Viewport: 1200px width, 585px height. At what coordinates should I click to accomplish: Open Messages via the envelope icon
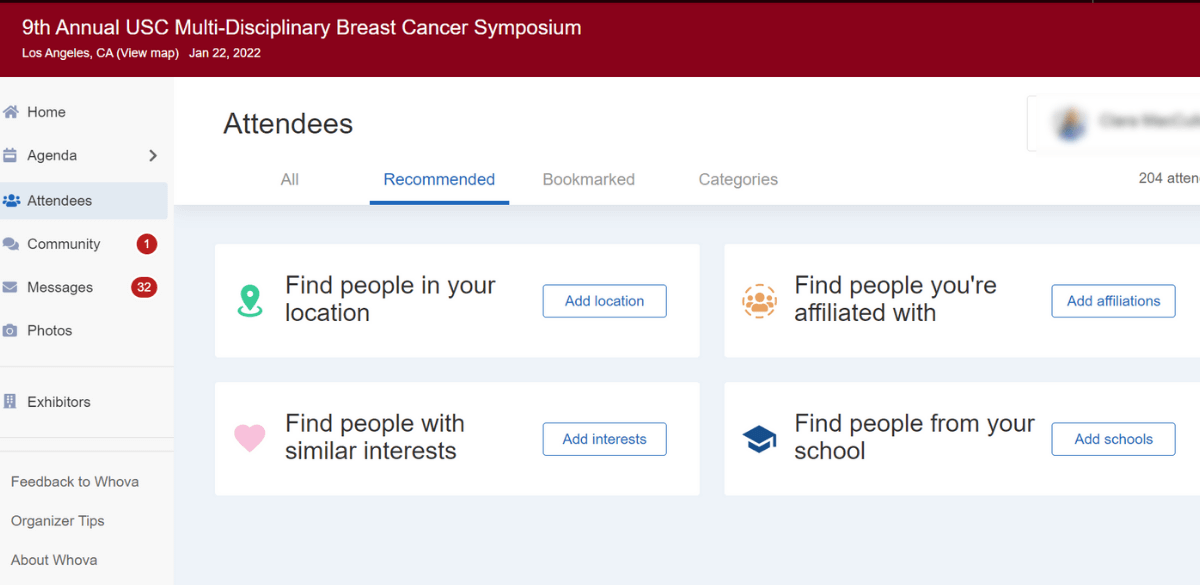click(10, 287)
